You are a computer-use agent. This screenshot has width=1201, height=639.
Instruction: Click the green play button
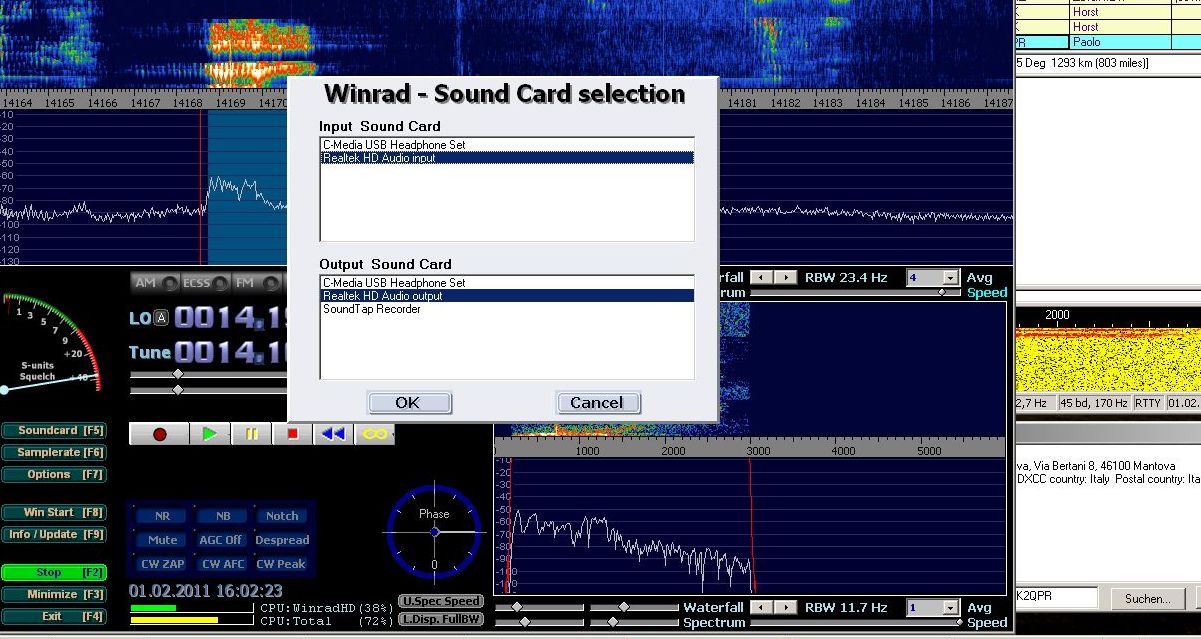click(209, 434)
